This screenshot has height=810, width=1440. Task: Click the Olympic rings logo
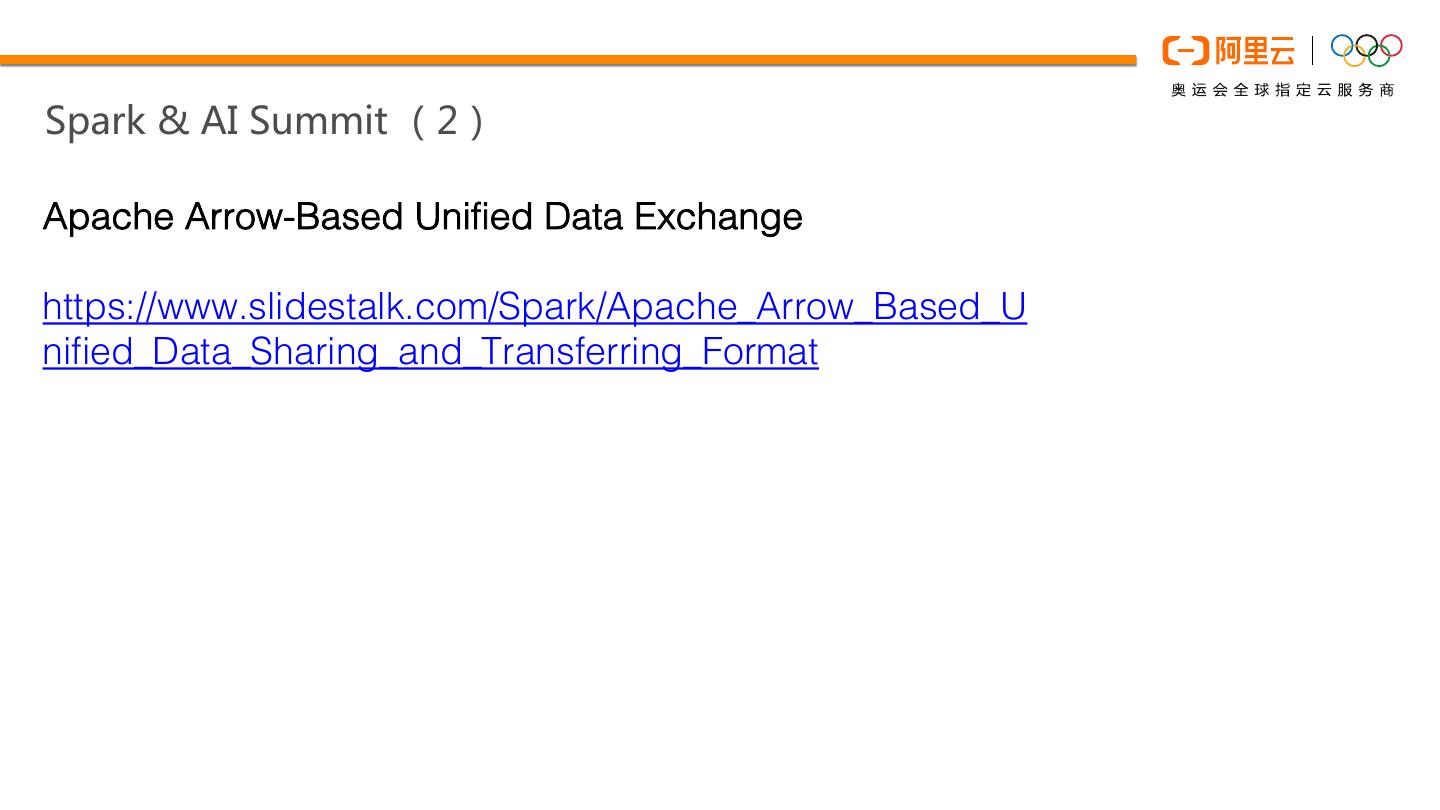coord(1366,50)
